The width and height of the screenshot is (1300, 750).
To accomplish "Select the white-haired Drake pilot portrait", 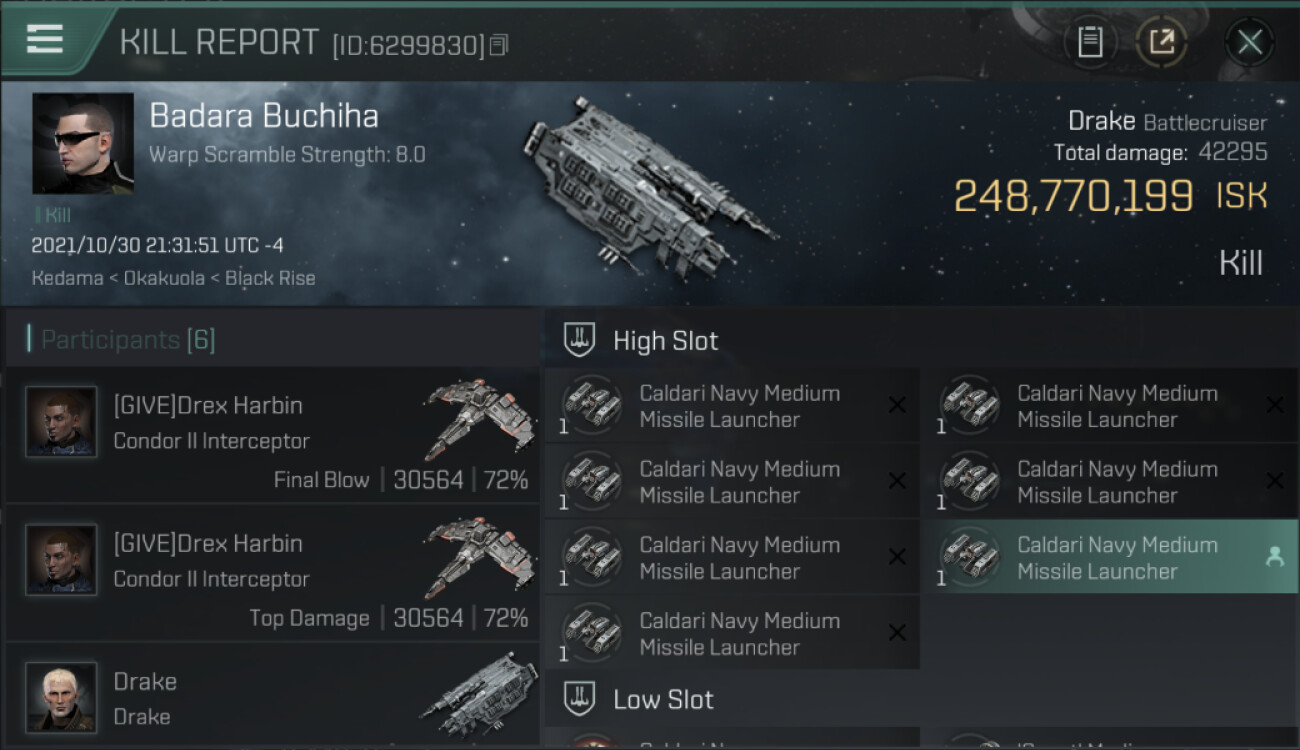I will [x=61, y=697].
